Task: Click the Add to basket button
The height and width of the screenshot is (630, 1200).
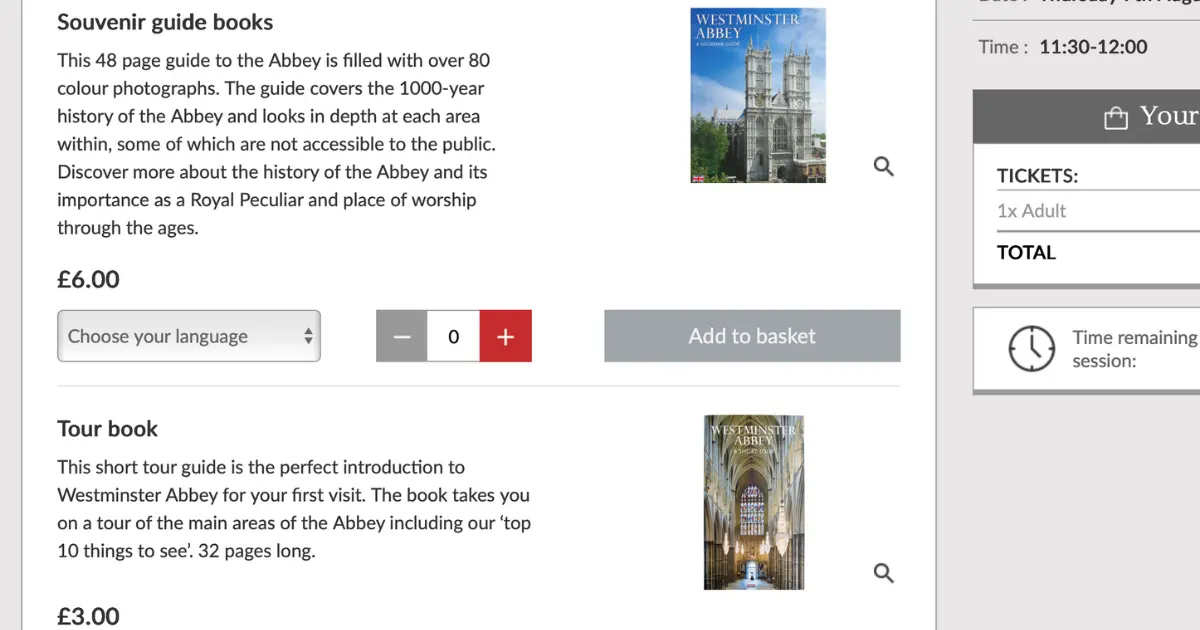Action: click(752, 336)
